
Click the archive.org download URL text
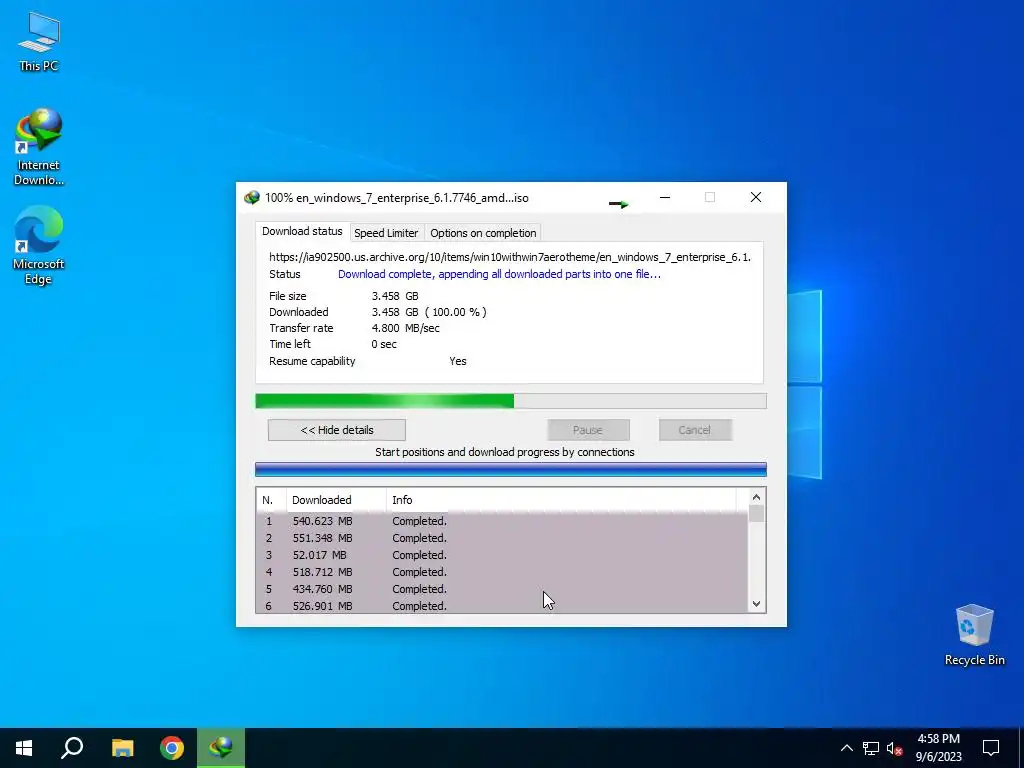coord(510,257)
